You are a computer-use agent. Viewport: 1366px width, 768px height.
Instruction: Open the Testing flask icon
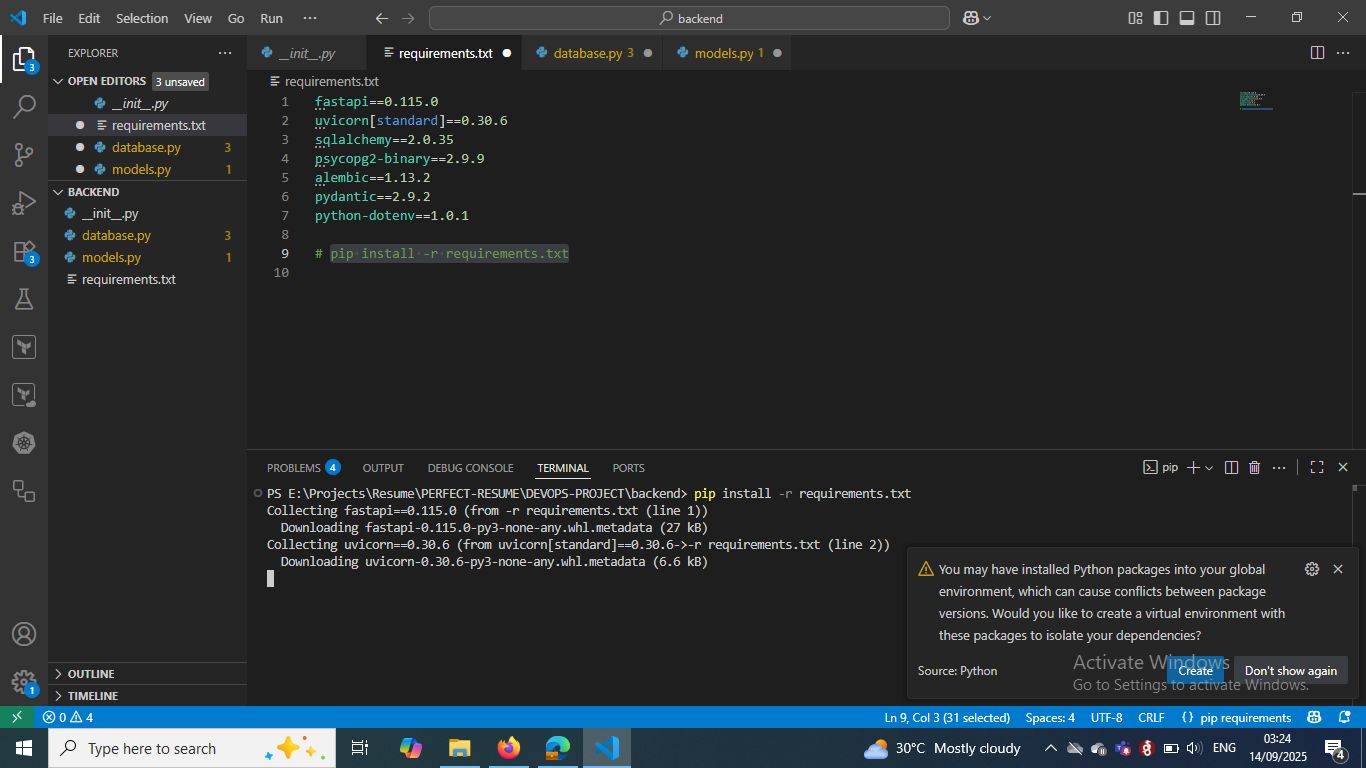pyautogui.click(x=24, y=299)
